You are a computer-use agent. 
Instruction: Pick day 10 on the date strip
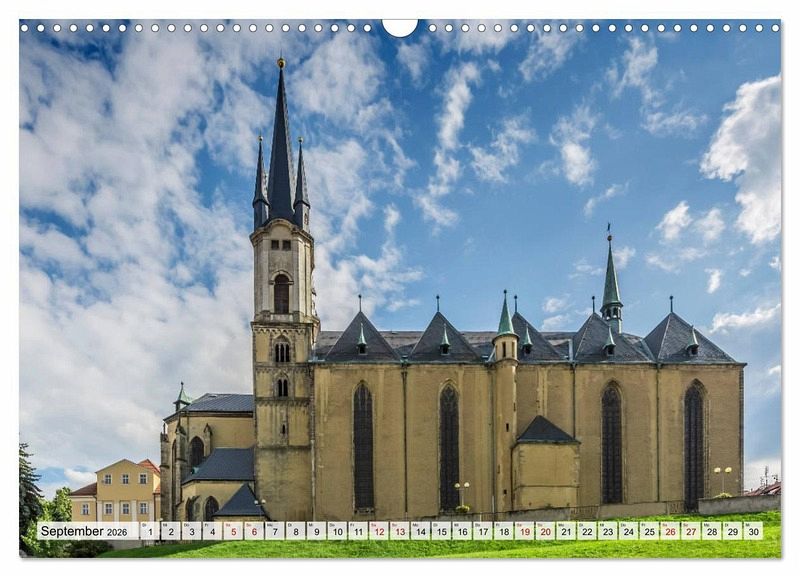point(336,531)
